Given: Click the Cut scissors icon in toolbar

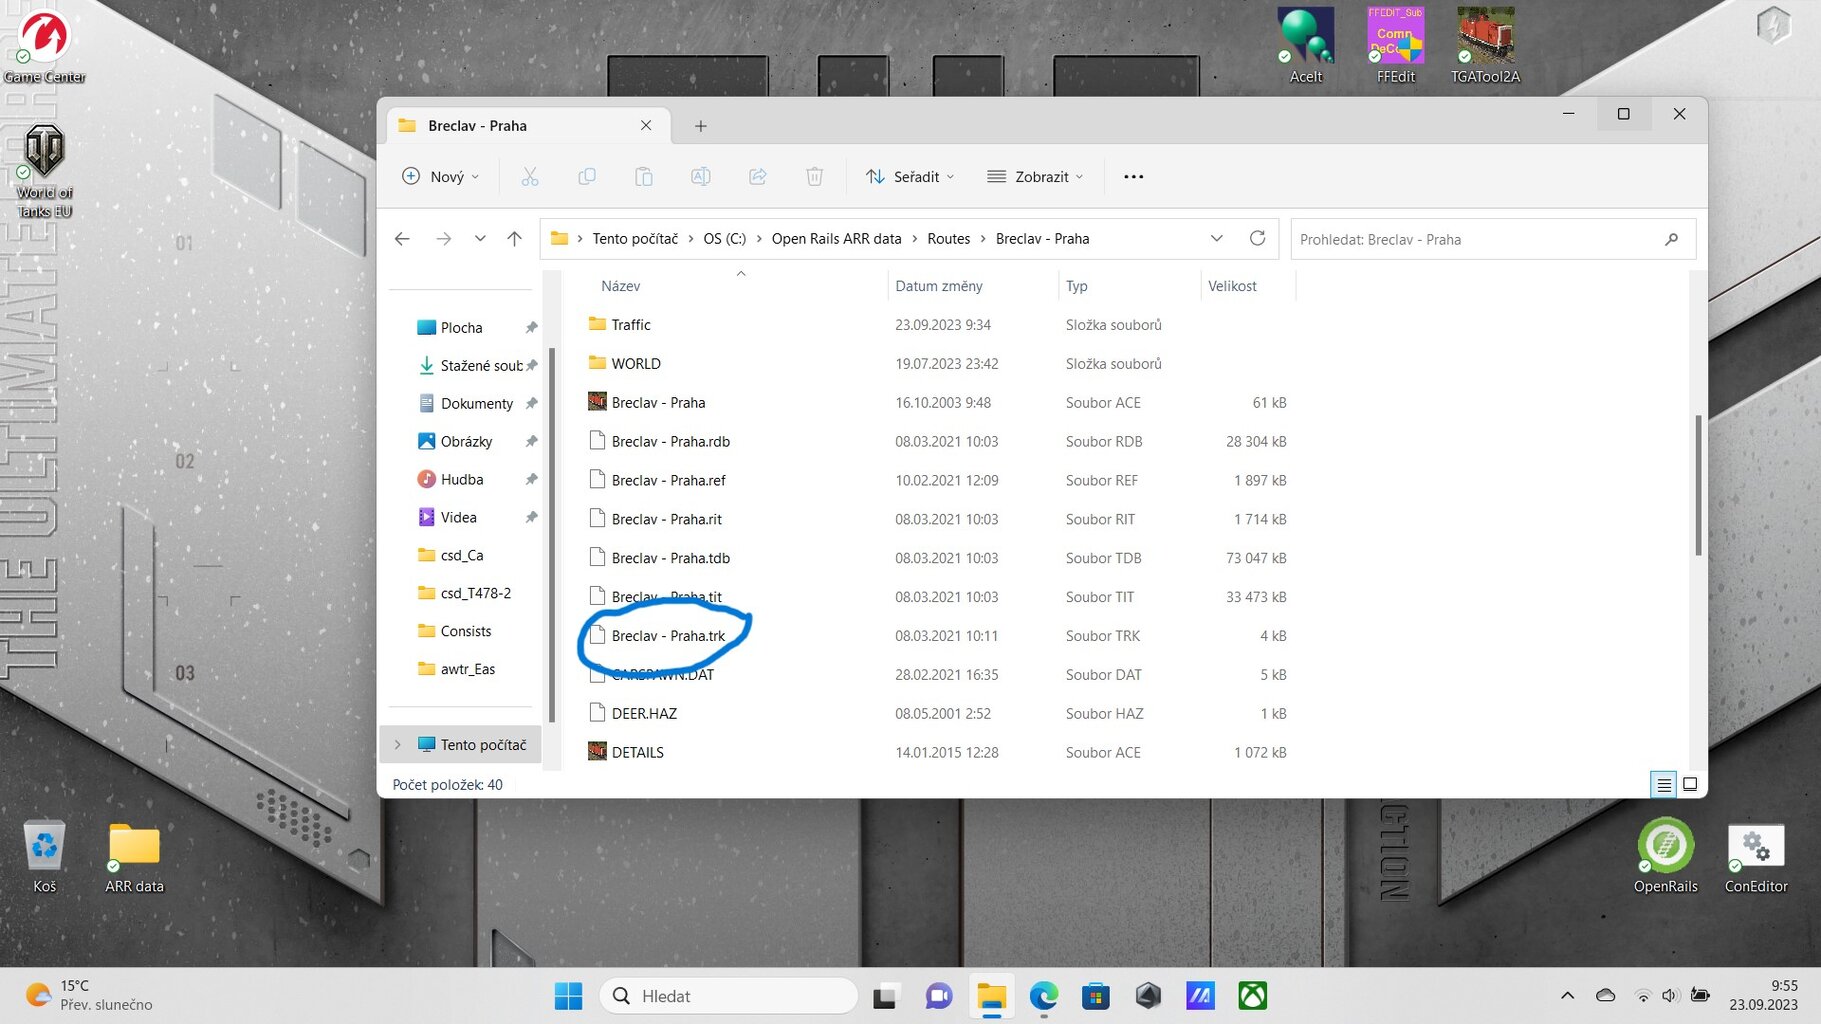Looking at the screenshot, I should click(530, 177).
